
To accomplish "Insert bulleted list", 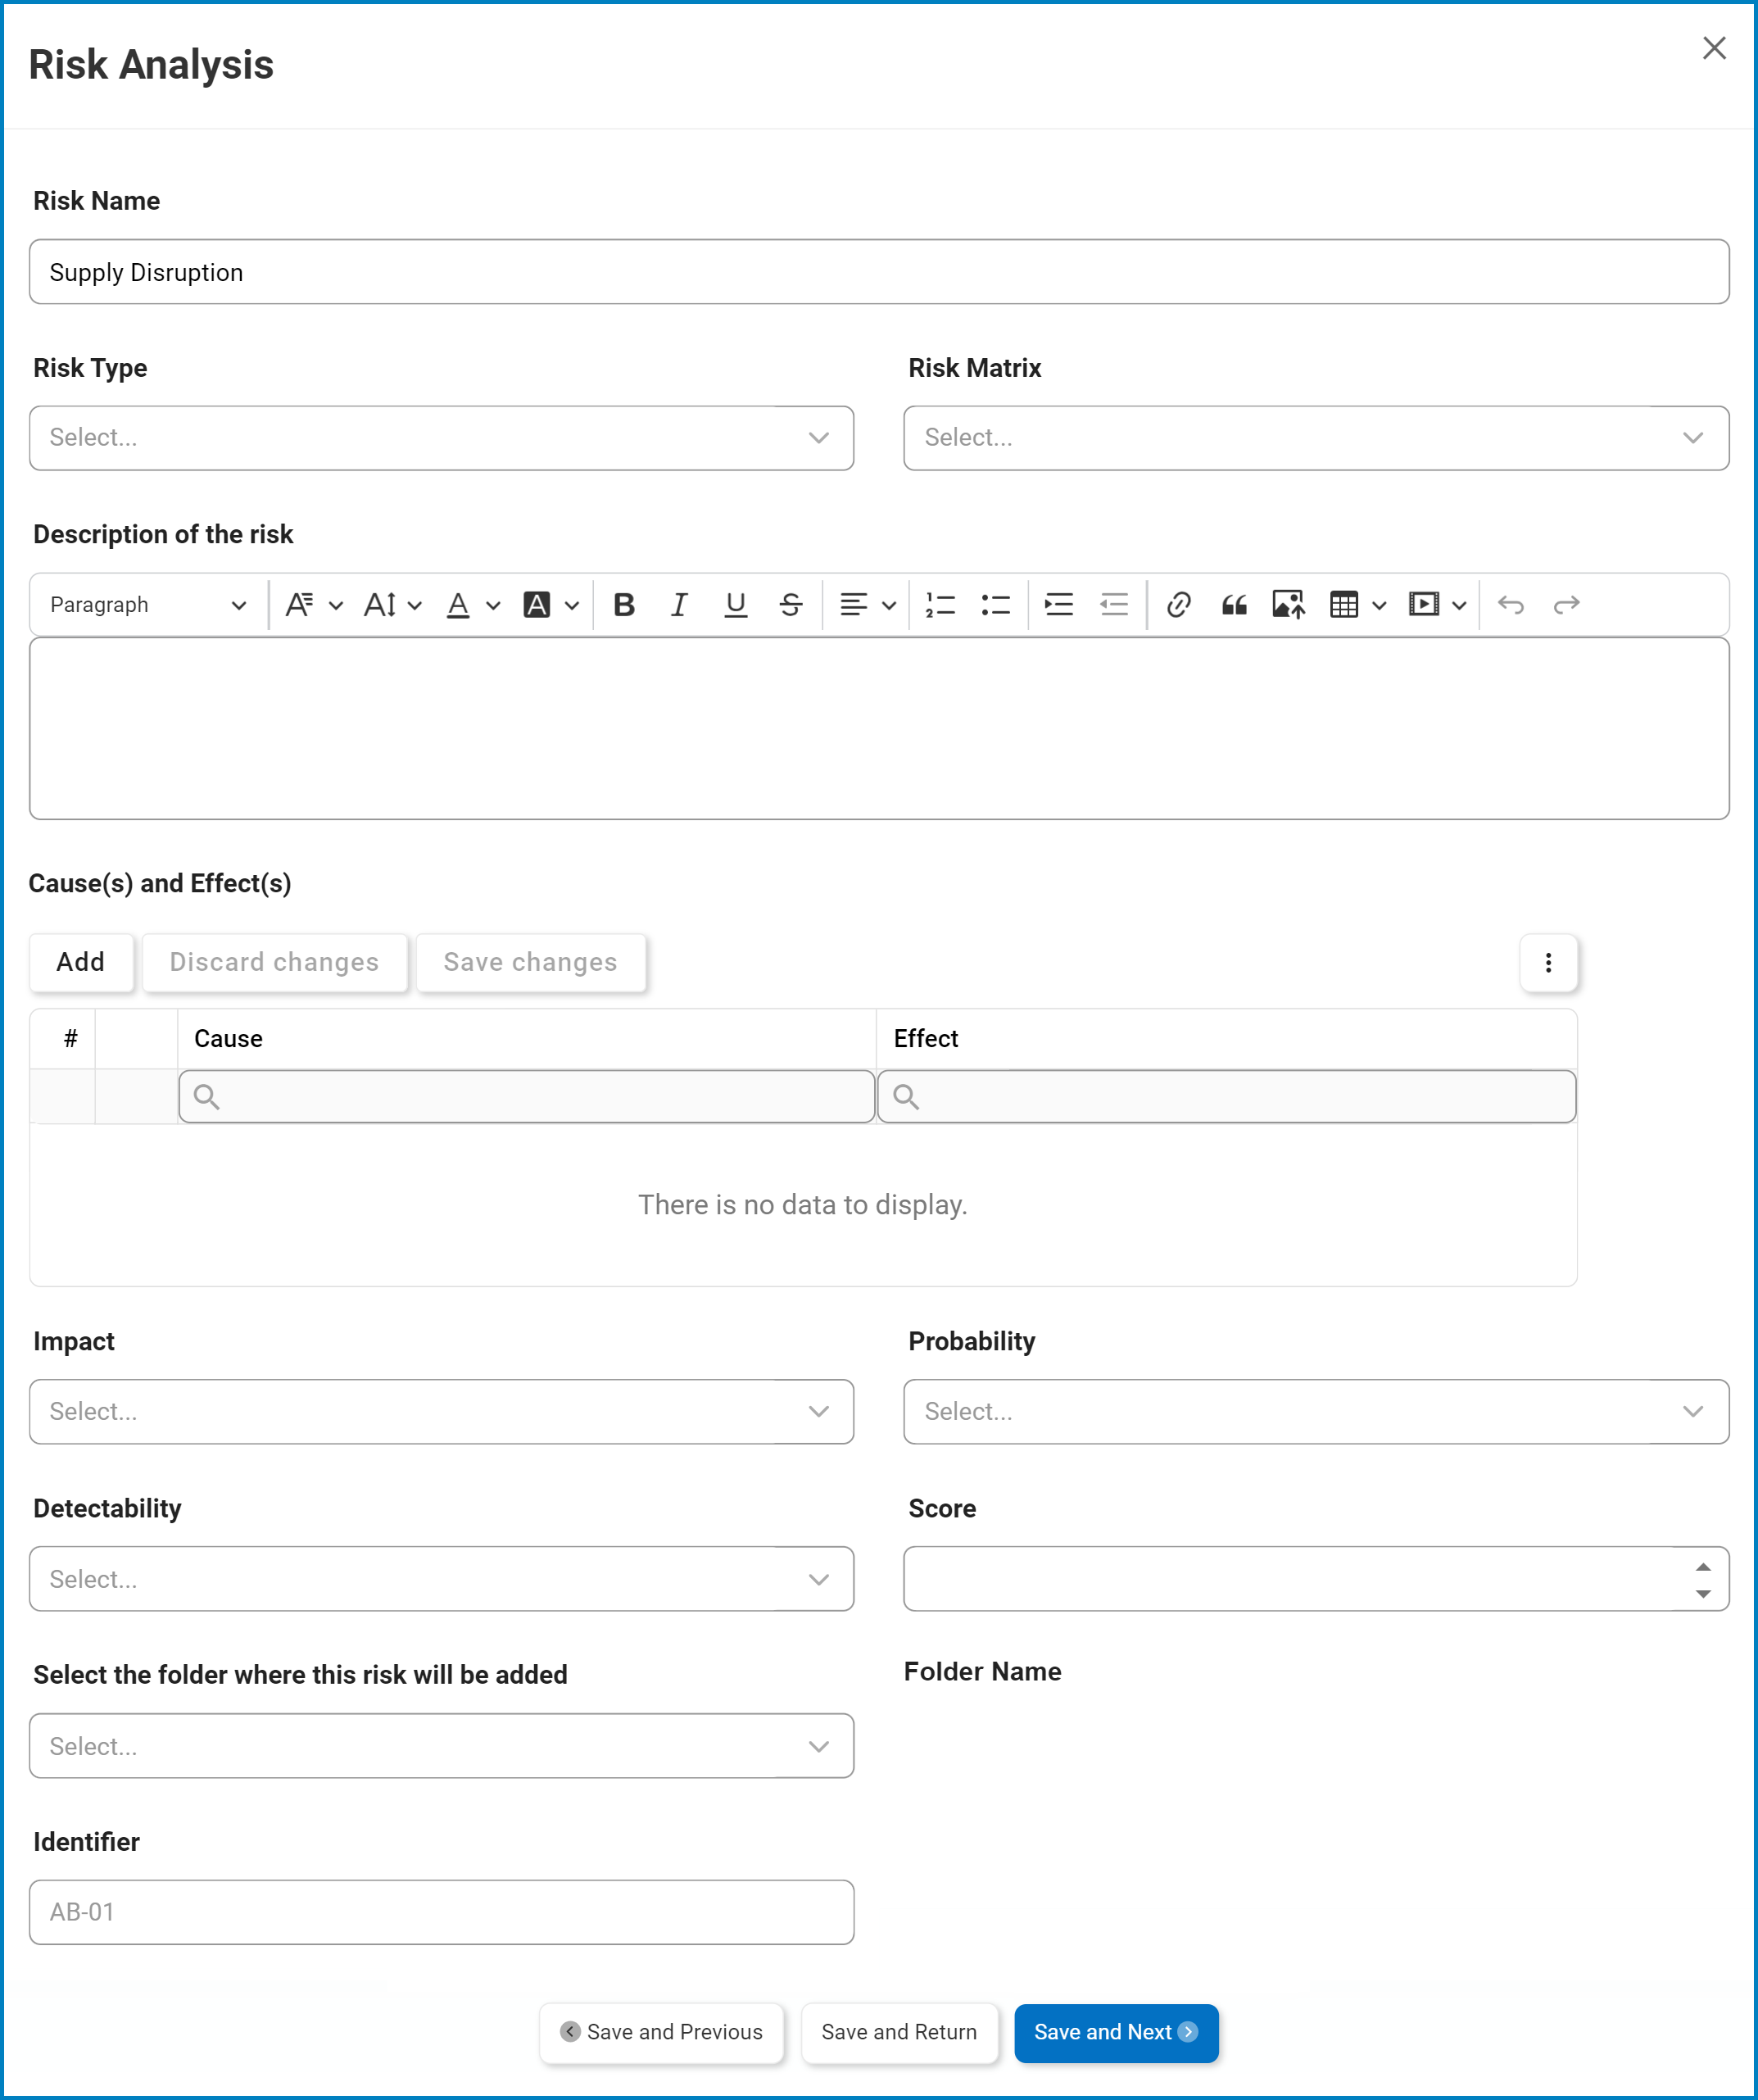I will click(996, 605).
